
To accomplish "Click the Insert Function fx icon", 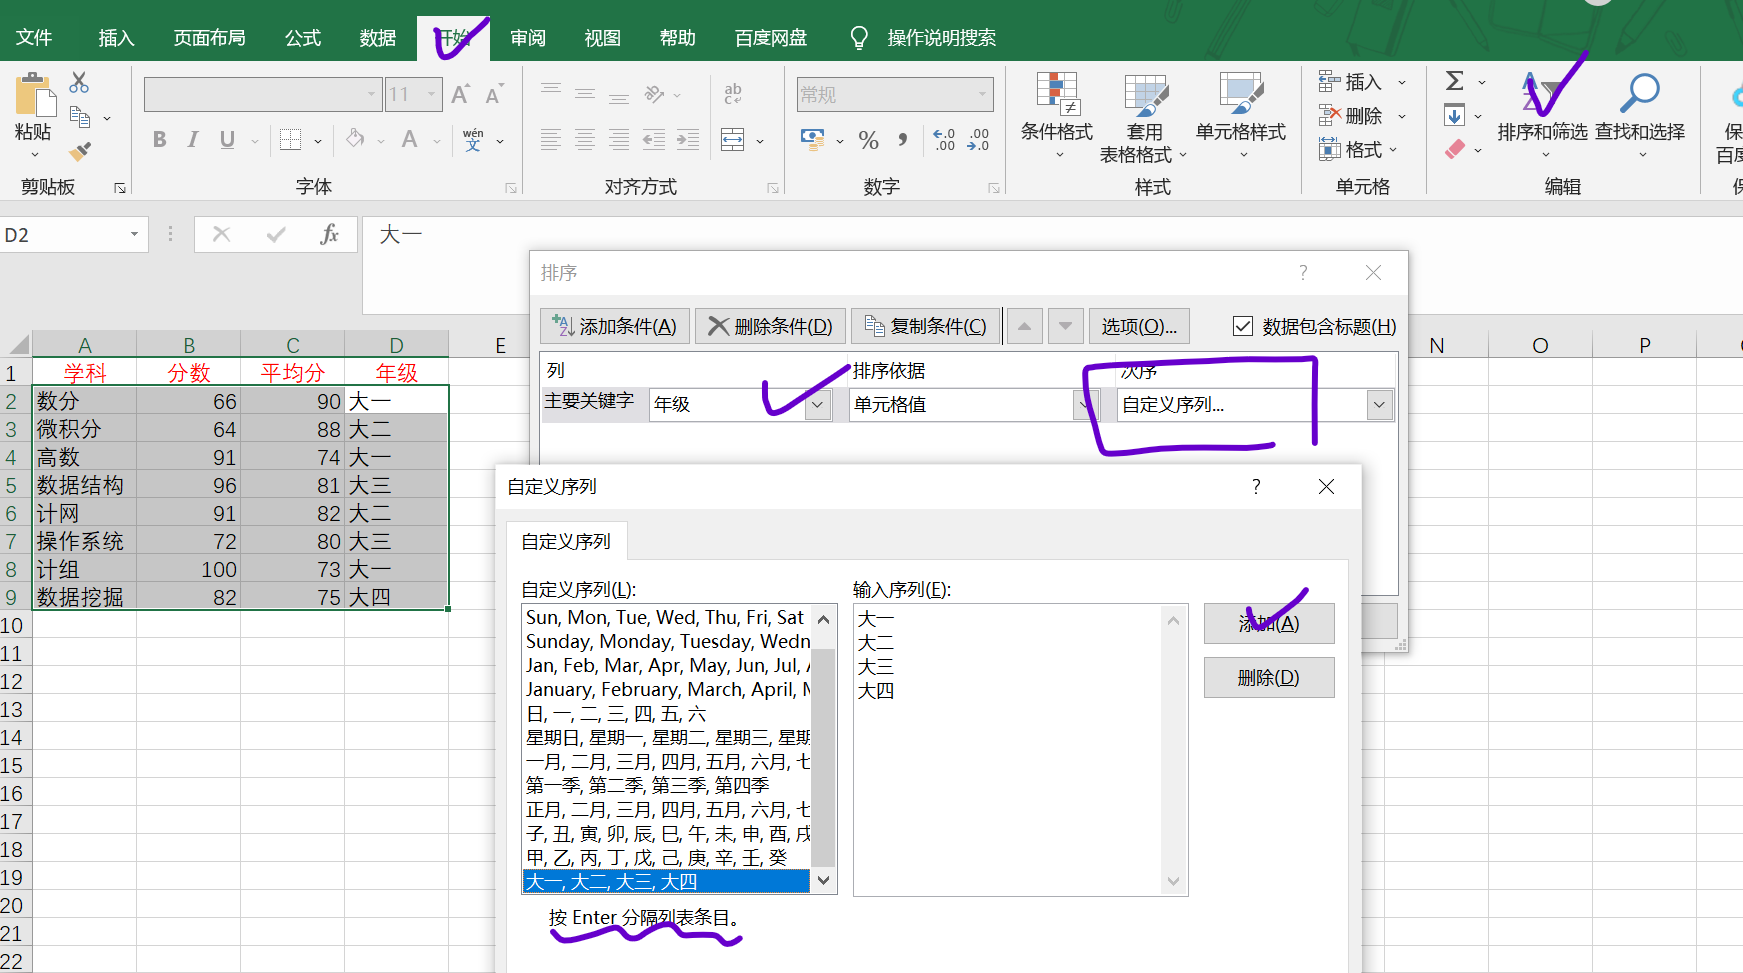I will [329, 234].
